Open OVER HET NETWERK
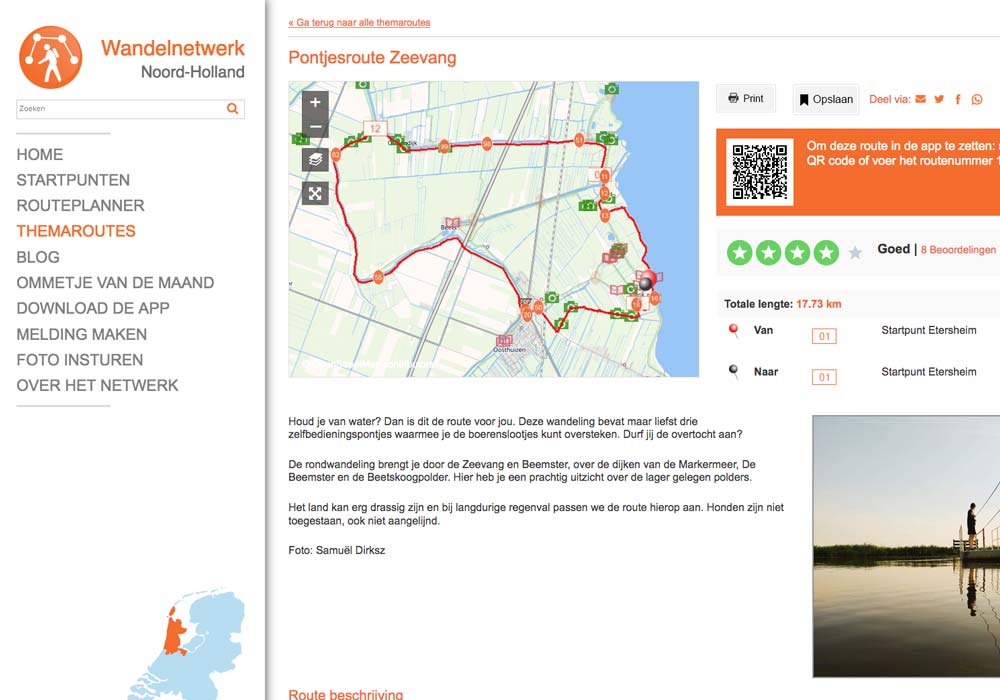The width and height of the screenshot is (1000, 700). click(x=98, y=385)
